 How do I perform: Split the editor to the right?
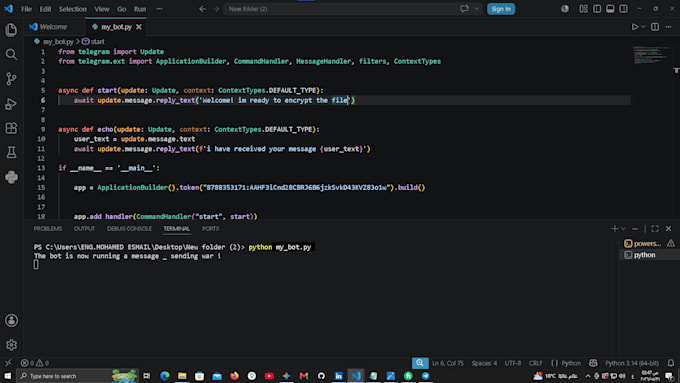pyautogui.click(x=655, y=27)
